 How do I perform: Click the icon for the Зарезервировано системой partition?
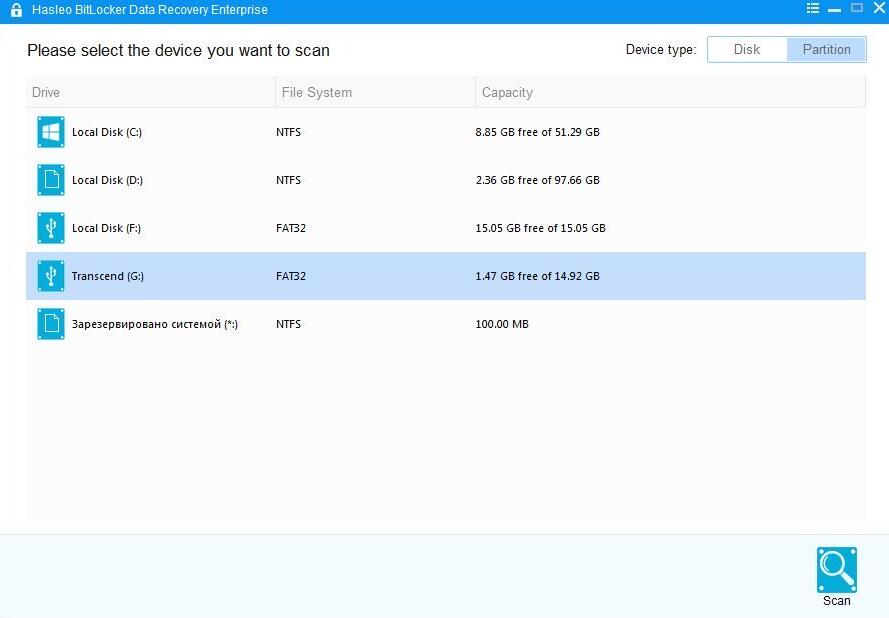click(51, 324)
